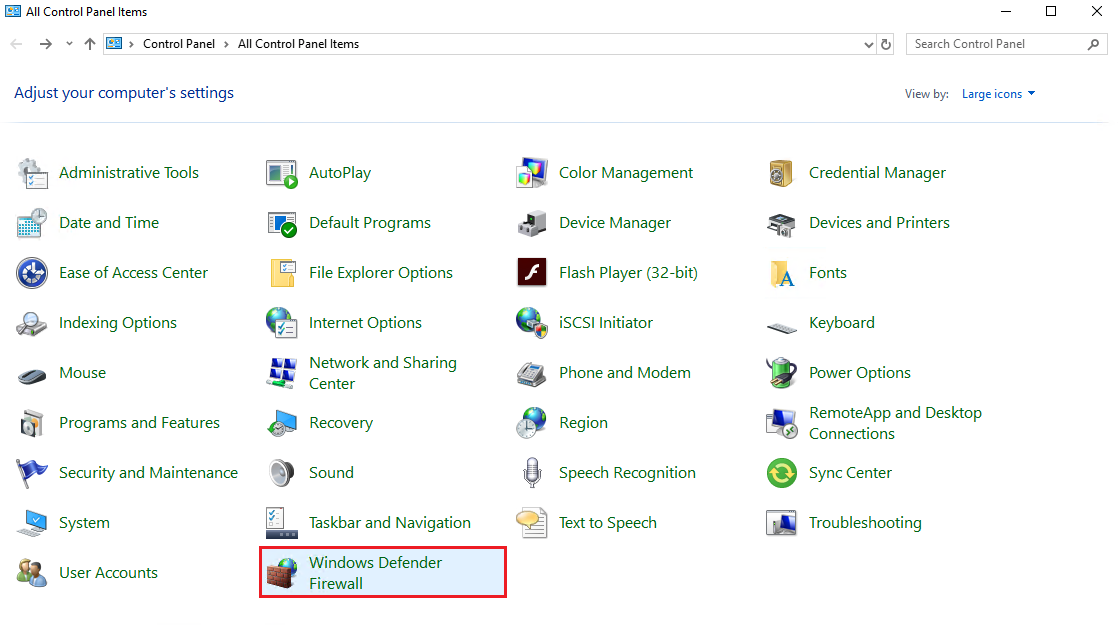Open the recent locations dropdown arrow

click(69, 44)
